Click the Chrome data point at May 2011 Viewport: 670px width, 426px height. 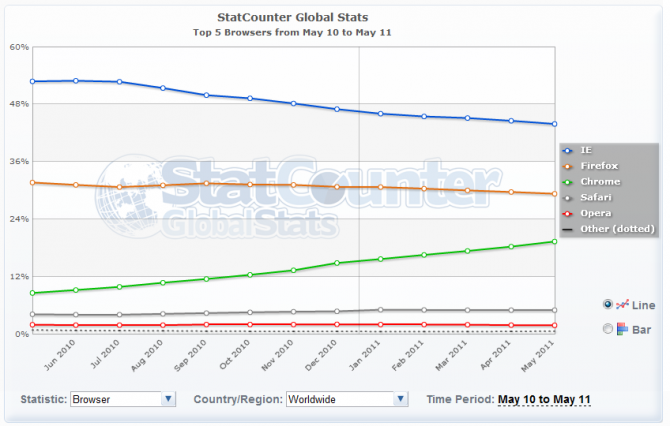pyautogui.click(x=554, y=241)
